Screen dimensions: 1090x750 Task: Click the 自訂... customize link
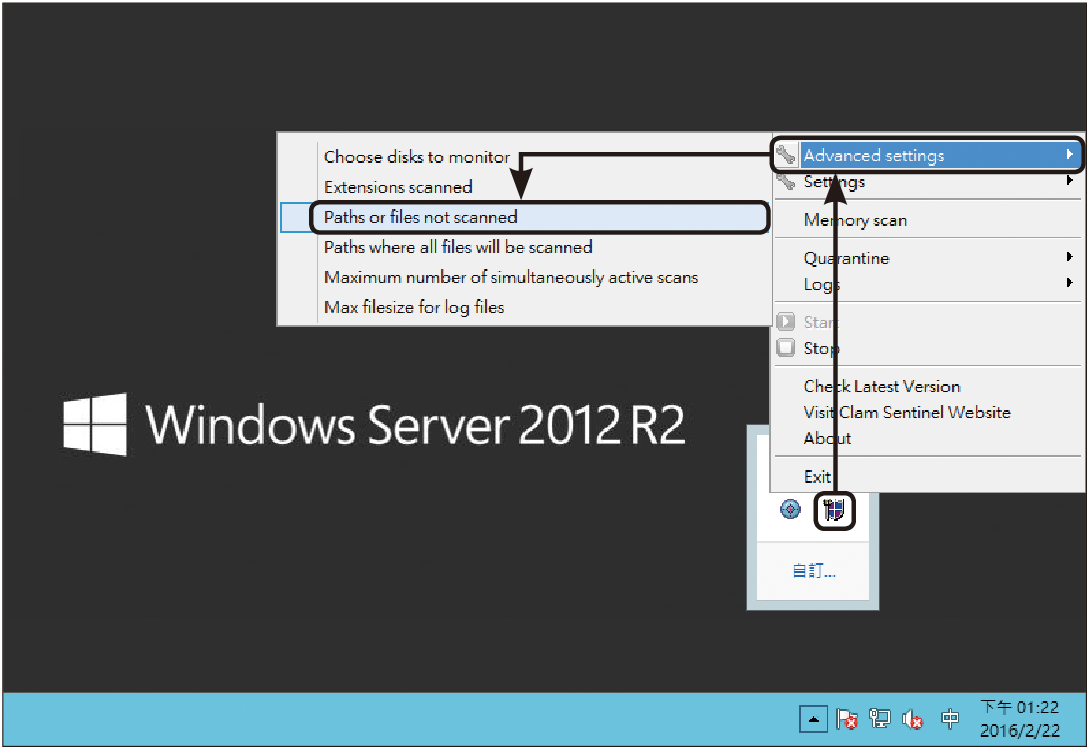(x=813, y=571)
